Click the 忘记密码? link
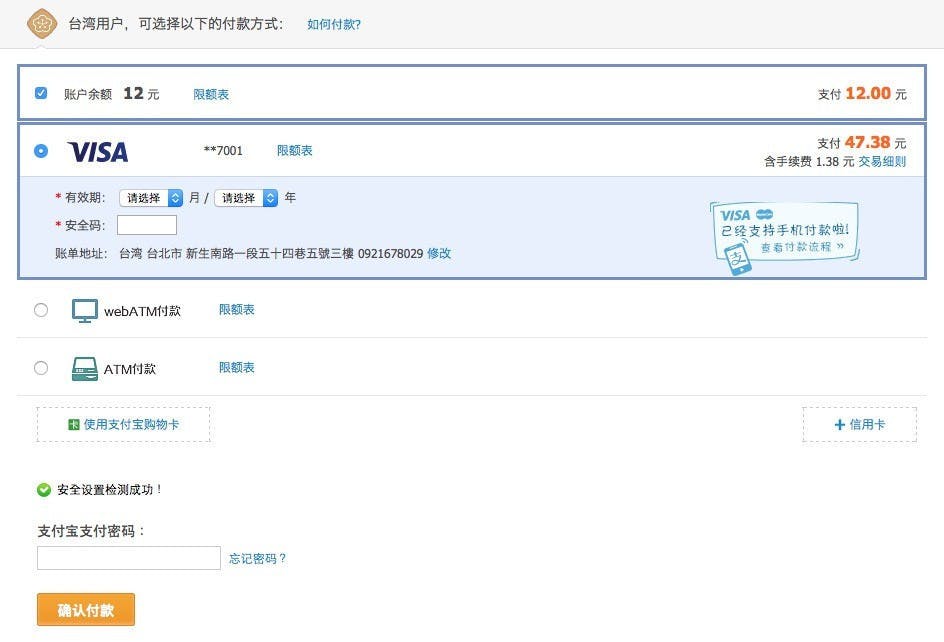 tap(258, 559)
